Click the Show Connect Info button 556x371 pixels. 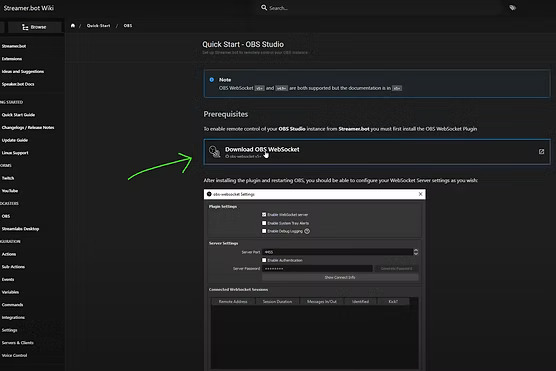pyautogui.click(x=340, y=277)
